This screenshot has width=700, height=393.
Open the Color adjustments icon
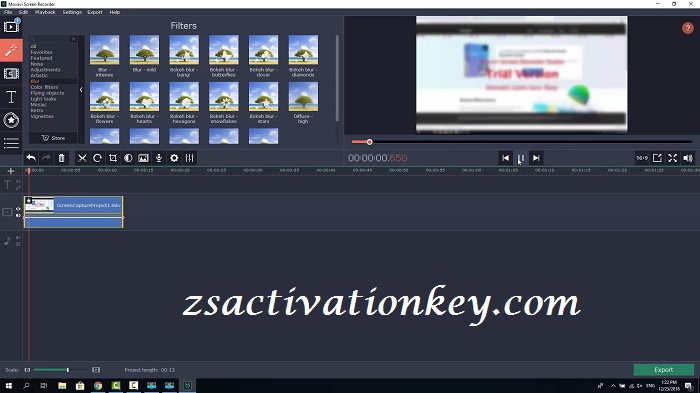tap(128, 158)
